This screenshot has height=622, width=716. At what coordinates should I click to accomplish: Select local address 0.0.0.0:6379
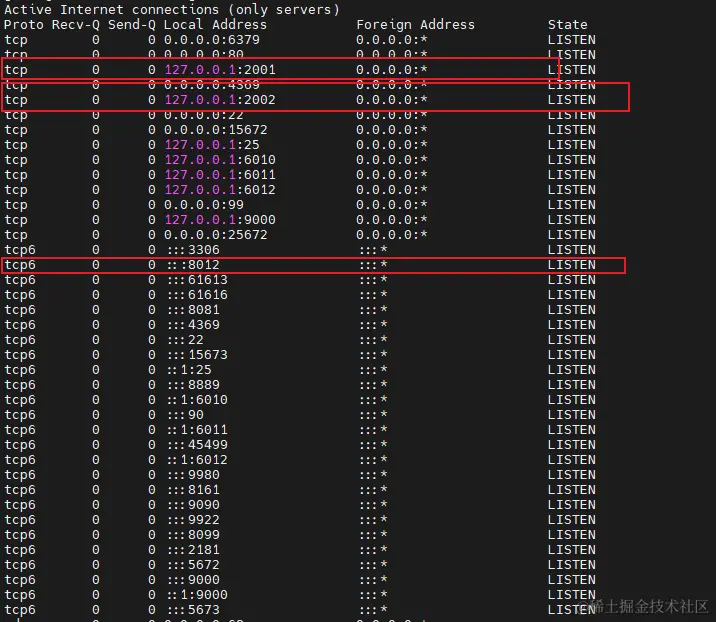point(212,40)
